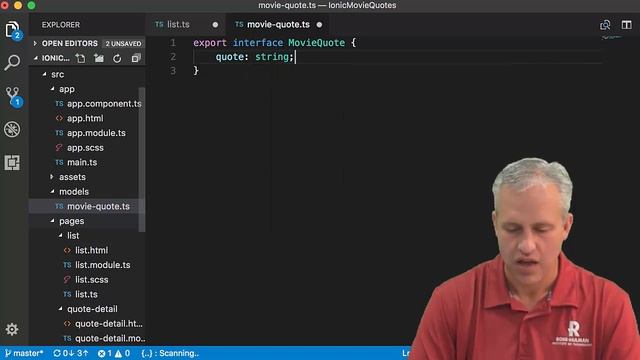Click the sync changes status item
The image size is (640, 360).
point(71,353)
